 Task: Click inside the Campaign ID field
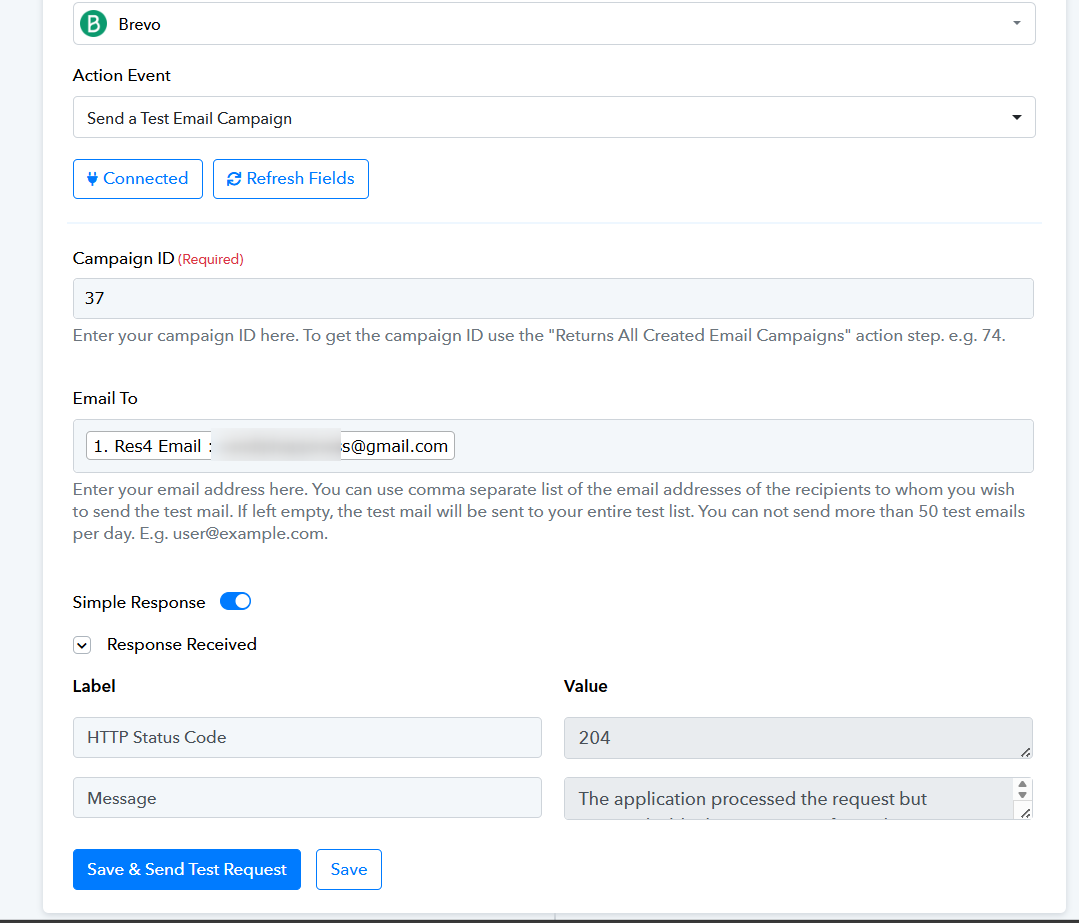pos(553,298)
